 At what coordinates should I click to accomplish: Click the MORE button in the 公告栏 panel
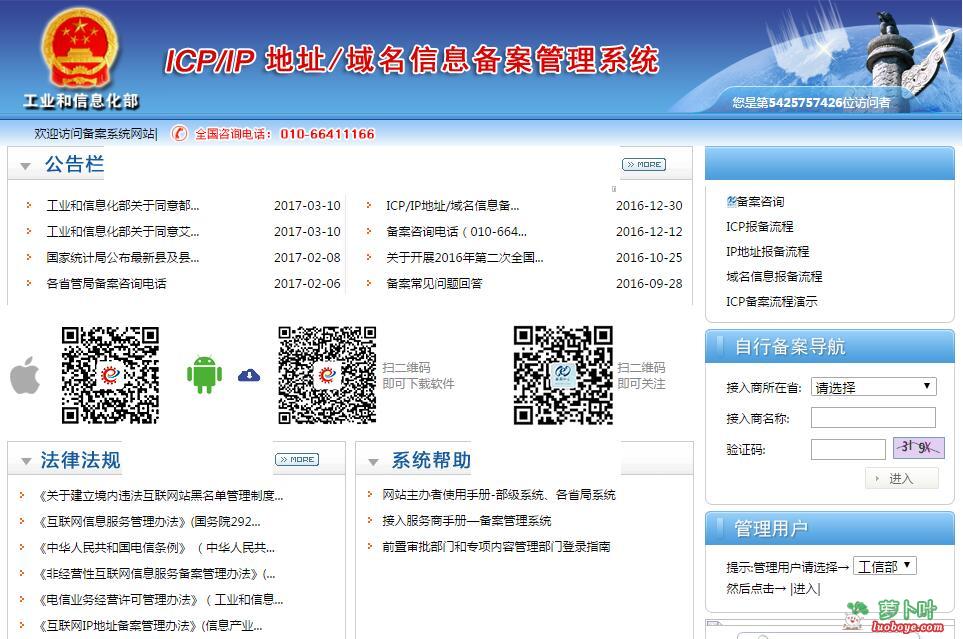click(x=644, y=164)
